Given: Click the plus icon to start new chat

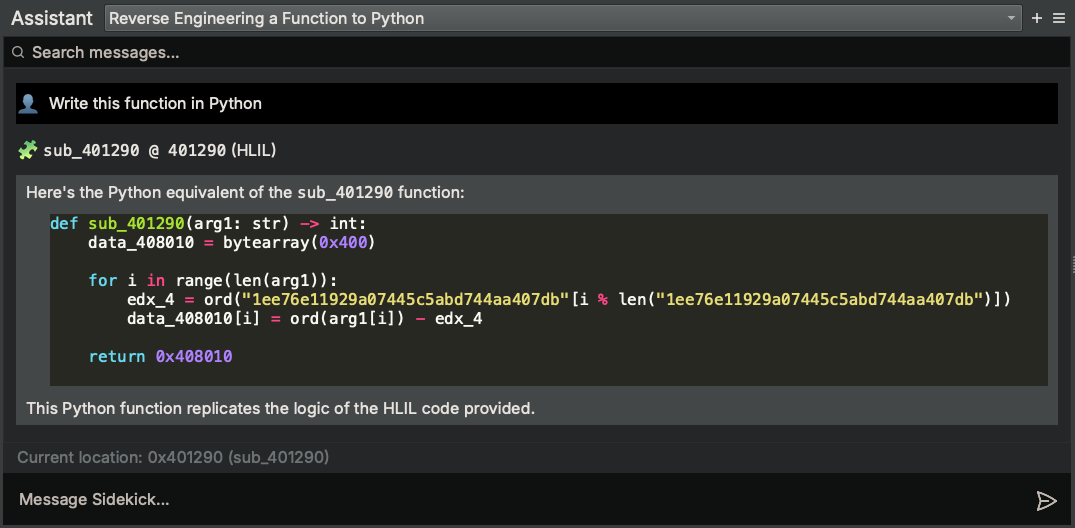Looking at the screenshot, I should (x=1037, y=19).
